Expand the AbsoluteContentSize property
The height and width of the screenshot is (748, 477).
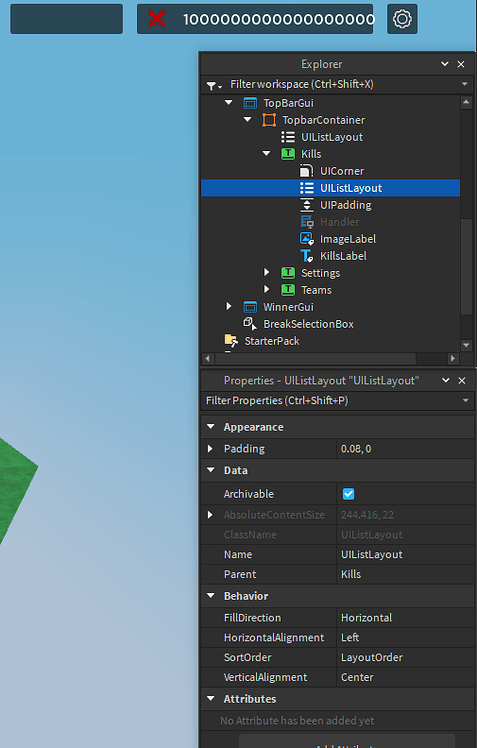(210, 515)
